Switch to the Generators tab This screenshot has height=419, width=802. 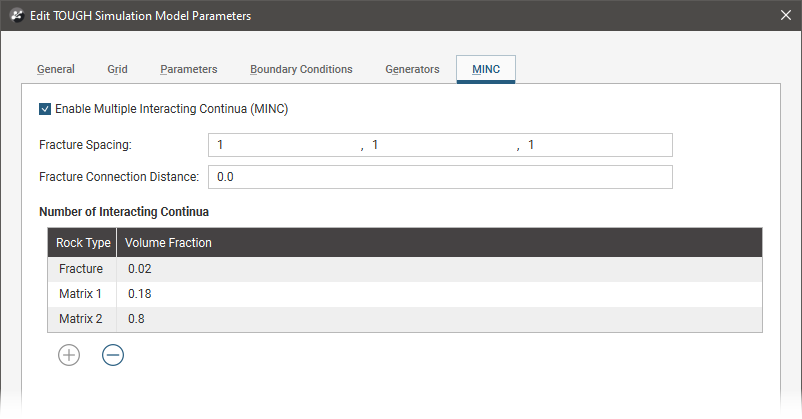pyautogui.click(x=412, y=69)
